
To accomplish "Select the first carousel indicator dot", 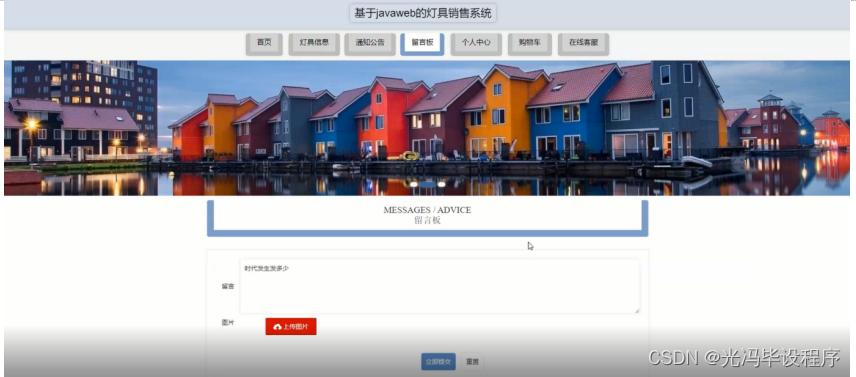I will tap(414, 184).
